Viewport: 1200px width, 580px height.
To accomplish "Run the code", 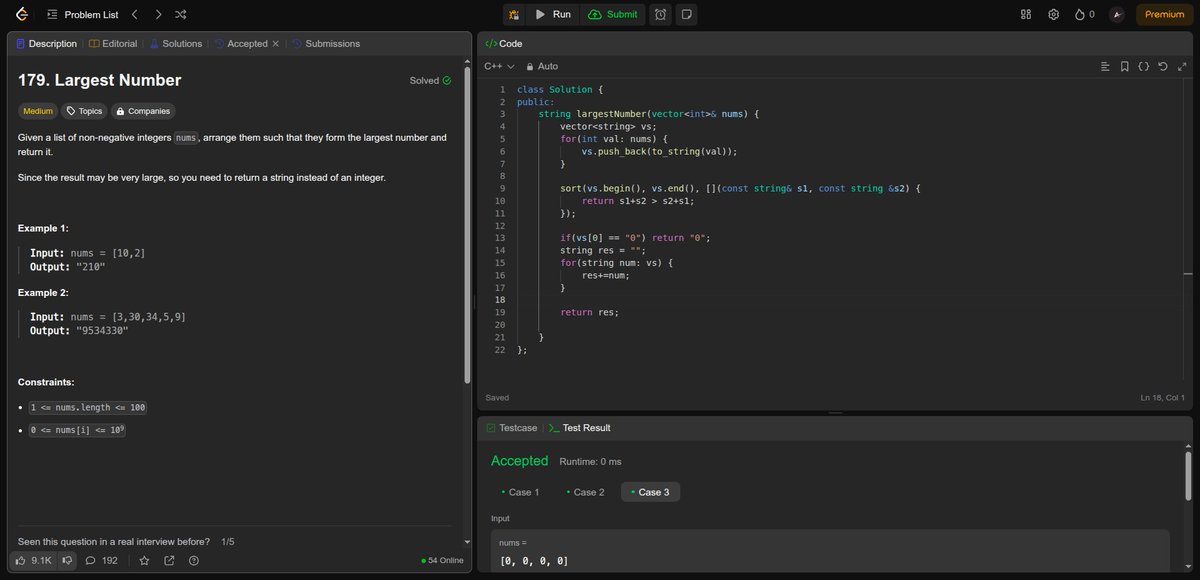I will 553,15.
